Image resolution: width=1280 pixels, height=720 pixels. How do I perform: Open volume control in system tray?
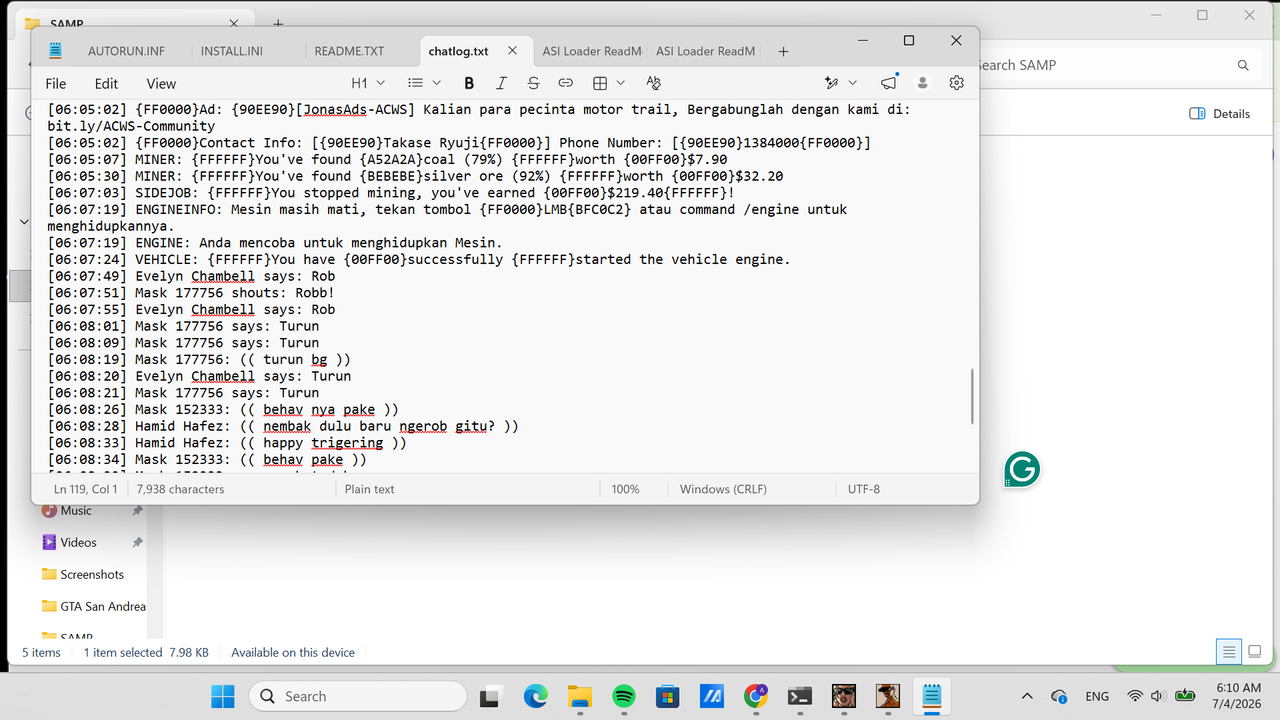point(1158,696)
